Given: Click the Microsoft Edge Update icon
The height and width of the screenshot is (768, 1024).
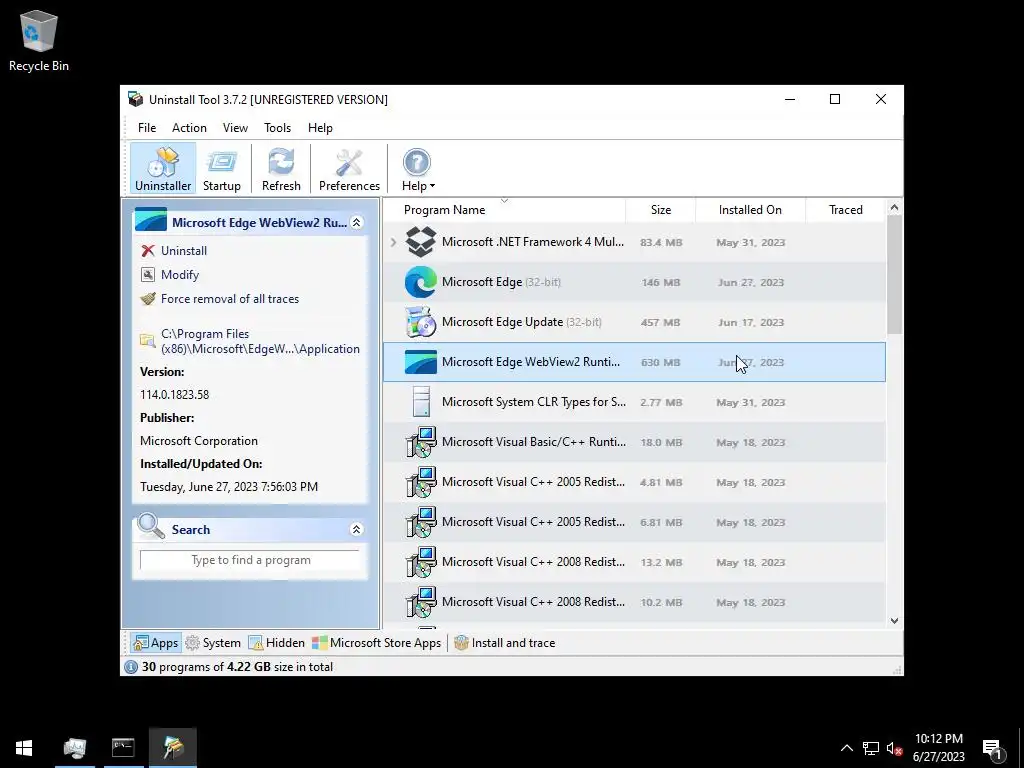Looking at the screenshot, I should point(421,322).
